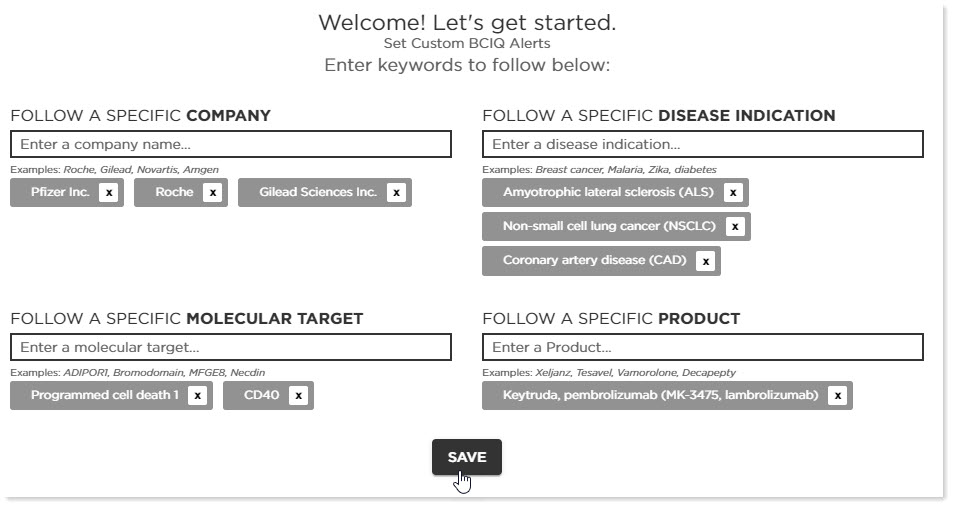Focus the disease indication input field

point(703,144)
